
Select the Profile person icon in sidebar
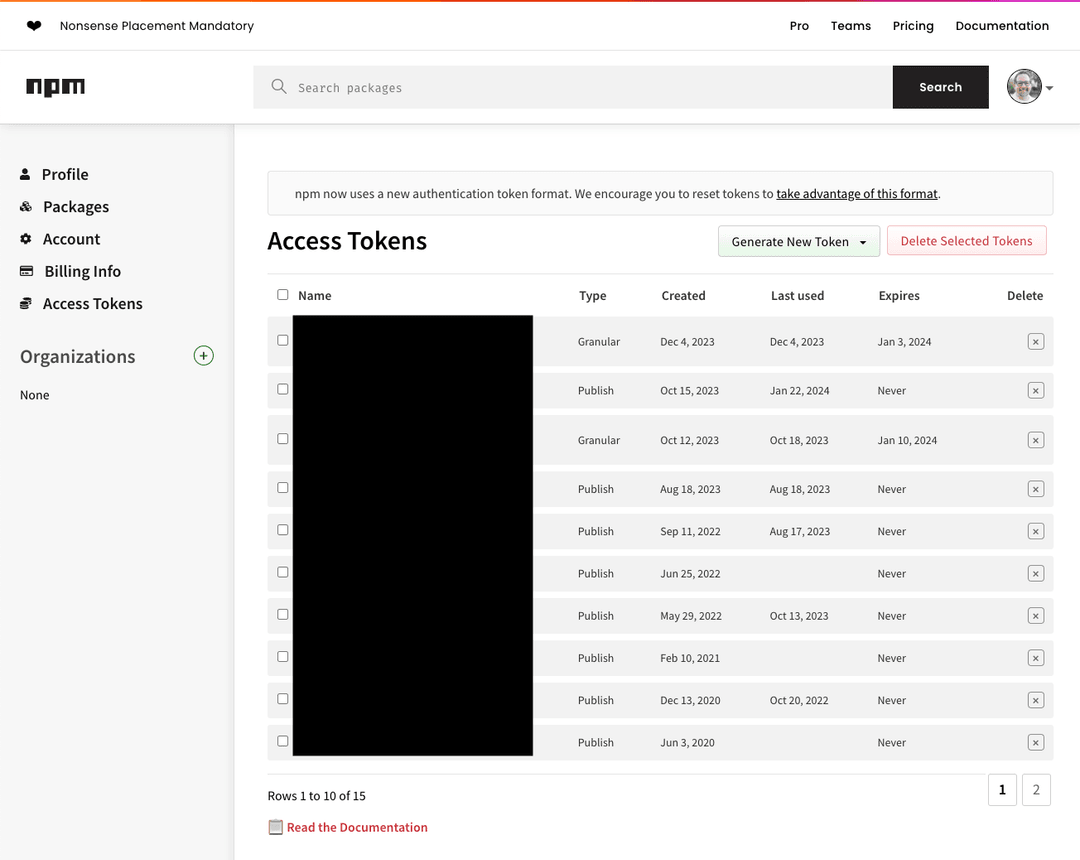pos(24,174)
